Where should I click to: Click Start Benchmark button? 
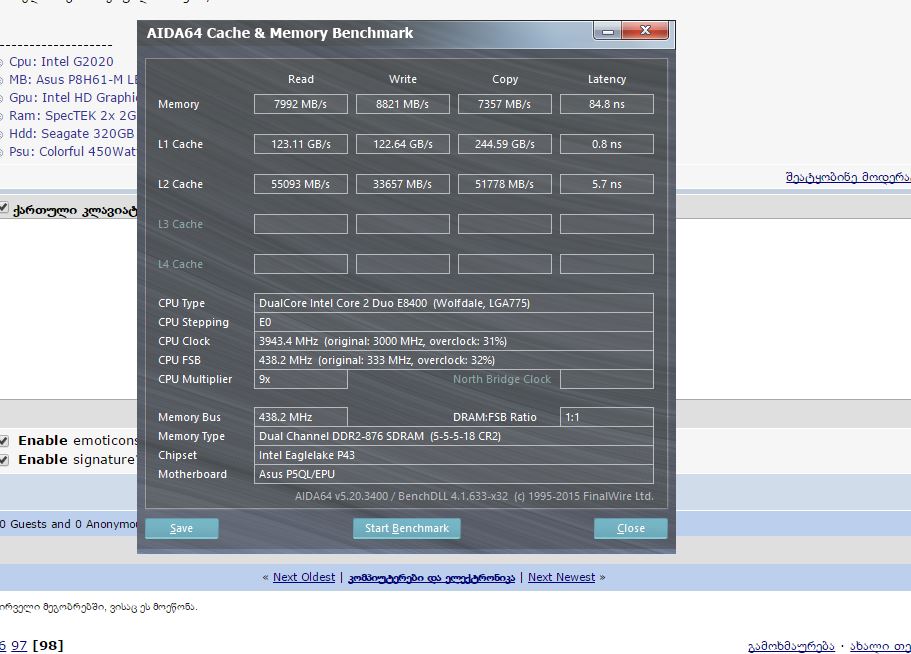[407, 529]
